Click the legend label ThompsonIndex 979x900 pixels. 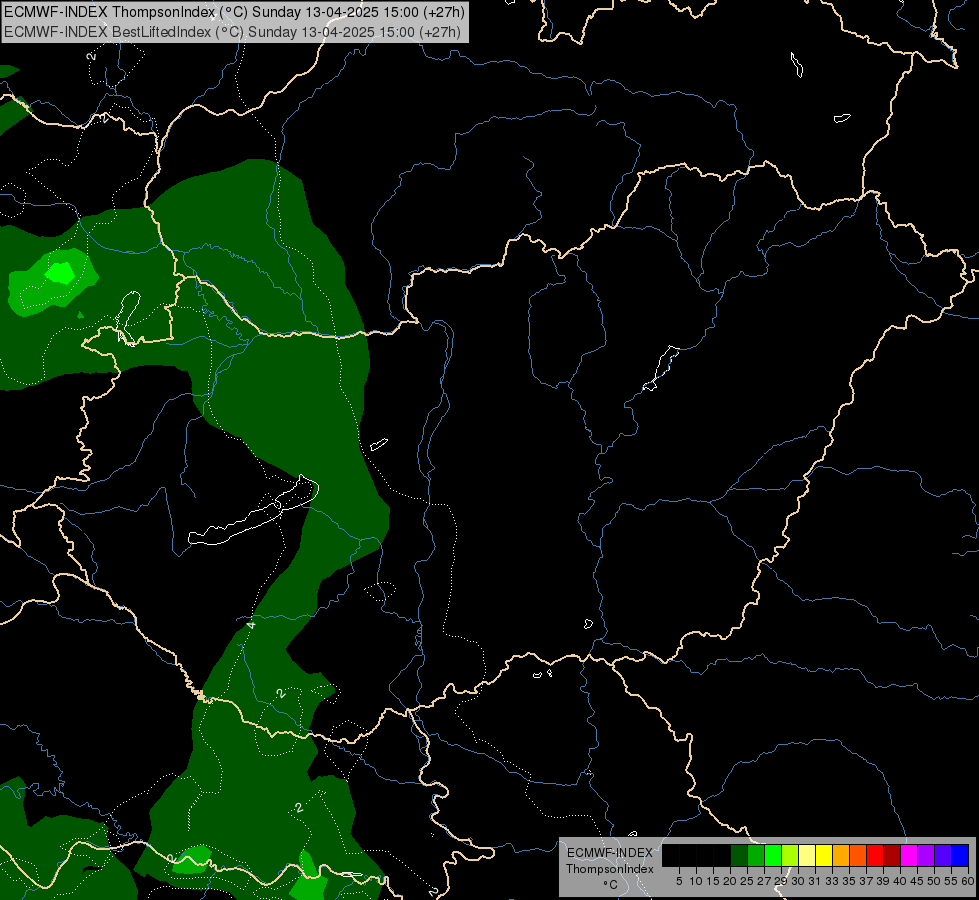click(610, 869)
